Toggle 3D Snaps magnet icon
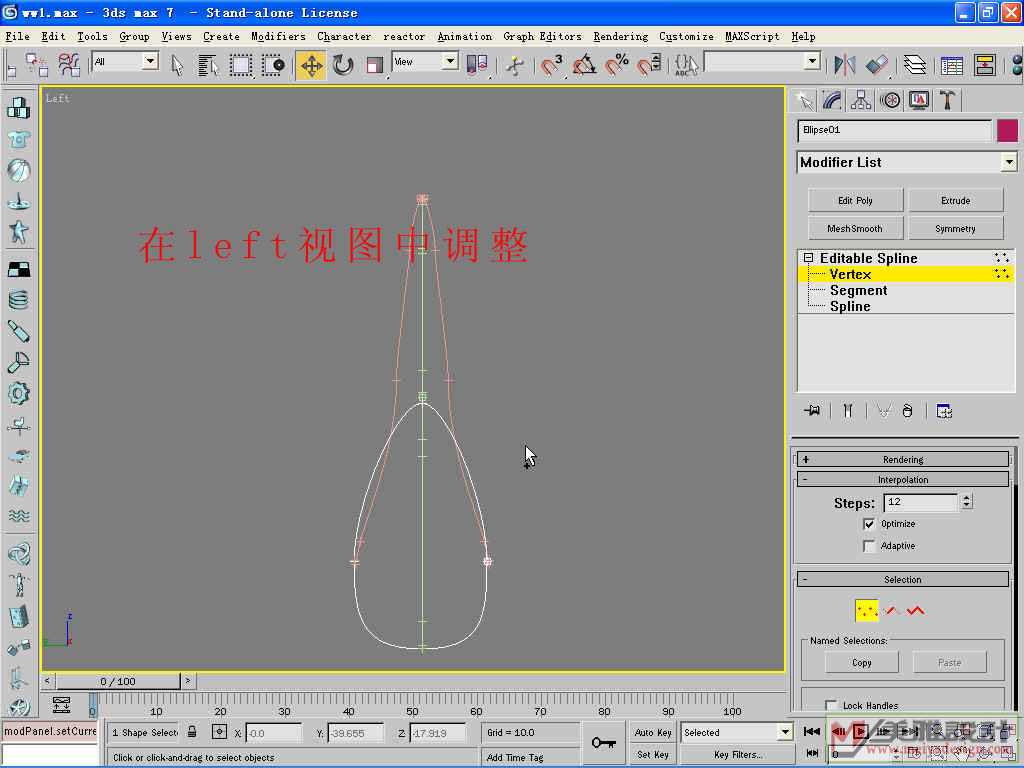1024x768 pixels. click(x=551, y=65)
